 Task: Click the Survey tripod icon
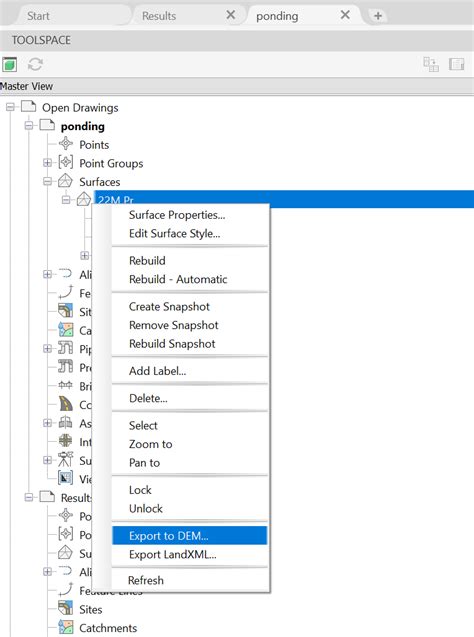65,459
